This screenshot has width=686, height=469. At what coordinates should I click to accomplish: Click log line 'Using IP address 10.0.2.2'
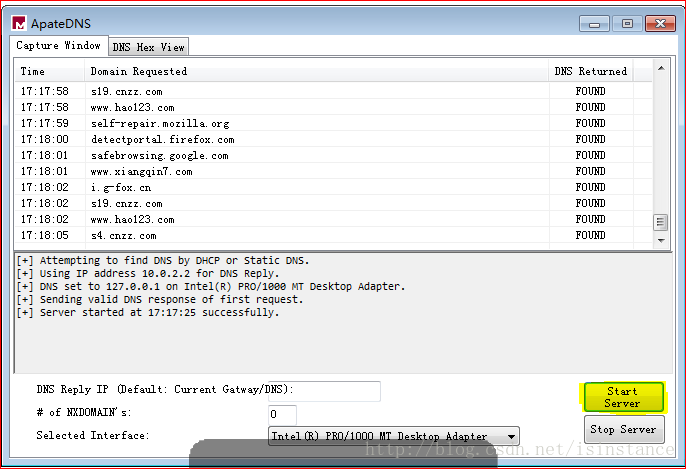pyautogui.click(x=148, y=273)
